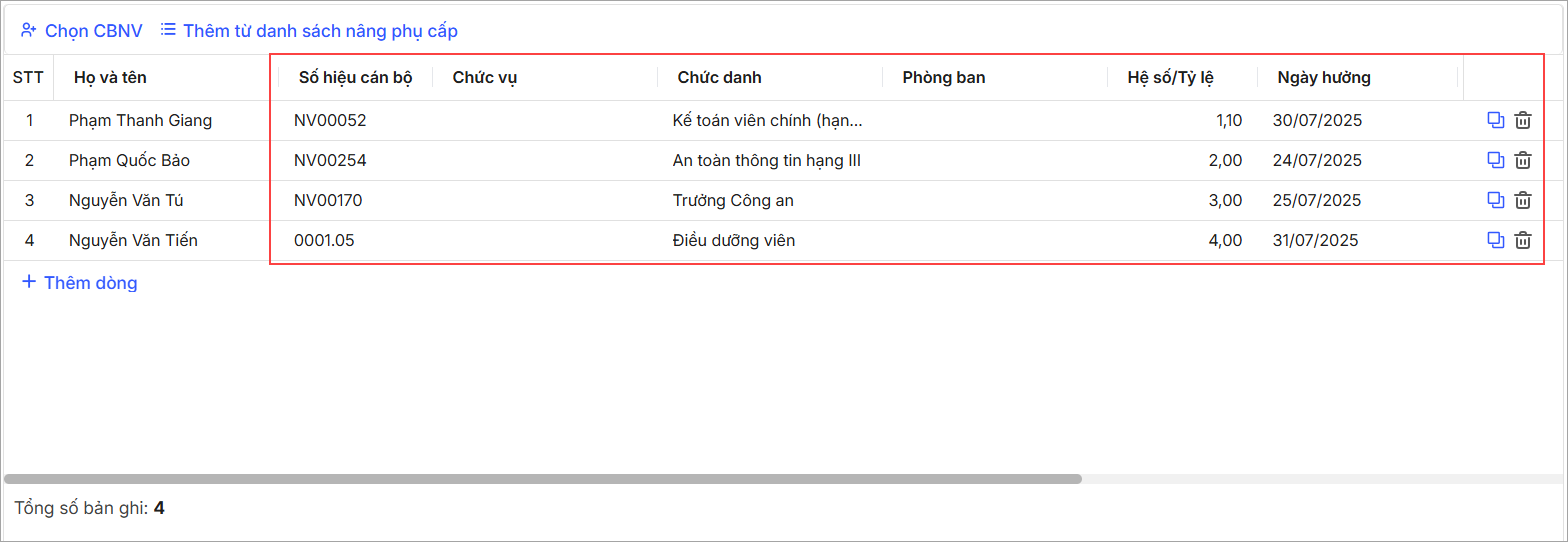Duplicate the Nguyễn Văn Tú row
The image size is (1568, 542).
tap(1496, 200)
